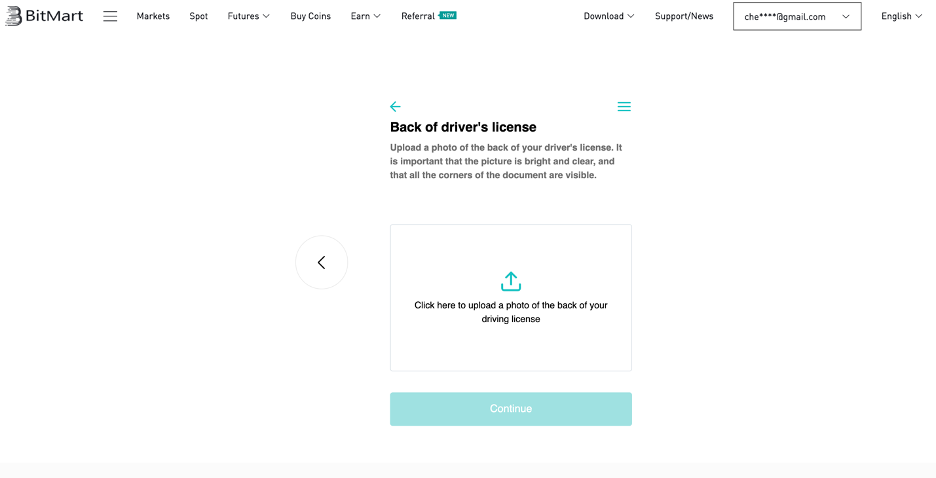Open the teal three-line menu icon
Viewport: 936px width, 478px height.
[x=624, y=107]
